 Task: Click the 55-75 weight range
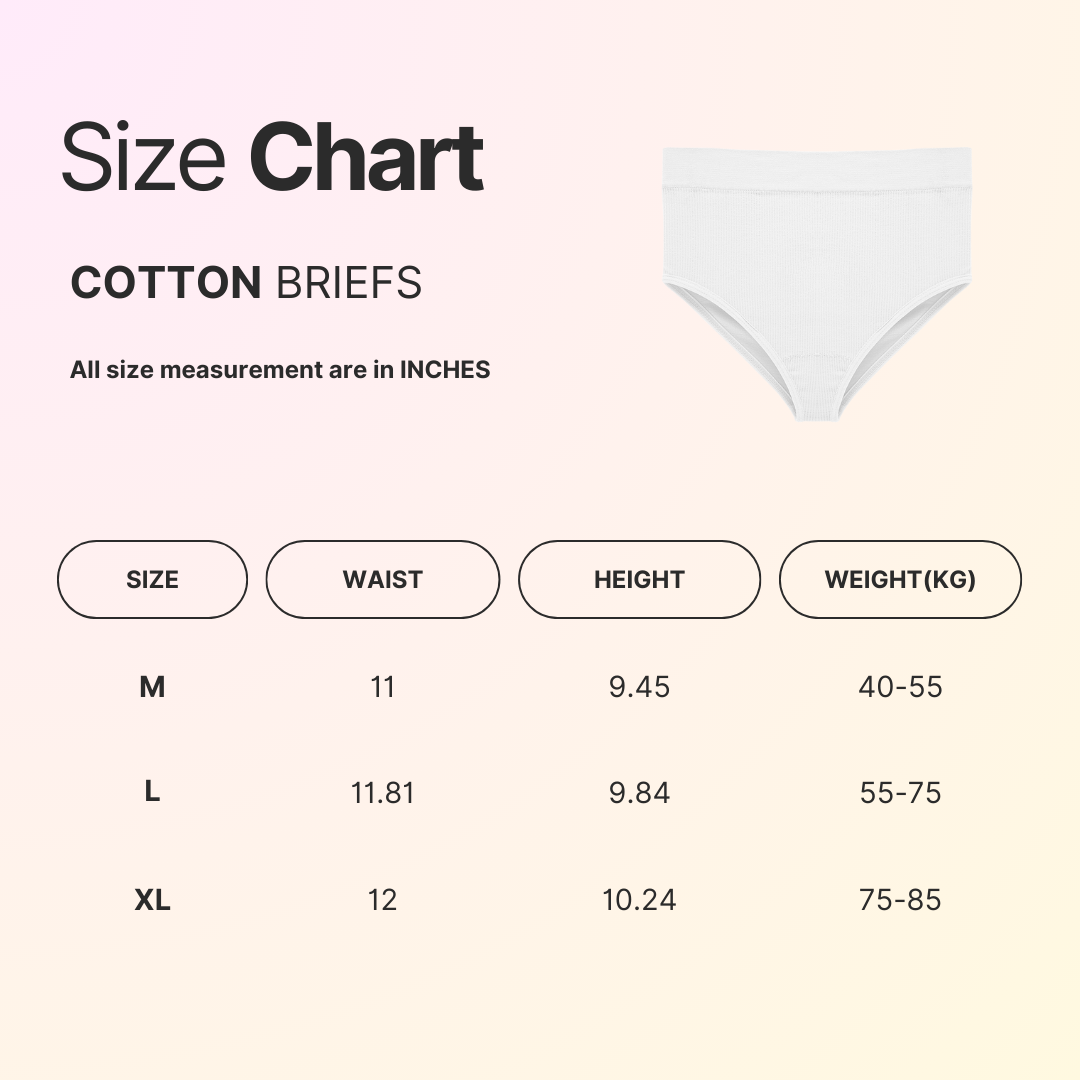pyautogui.click(x=900, y=793)
